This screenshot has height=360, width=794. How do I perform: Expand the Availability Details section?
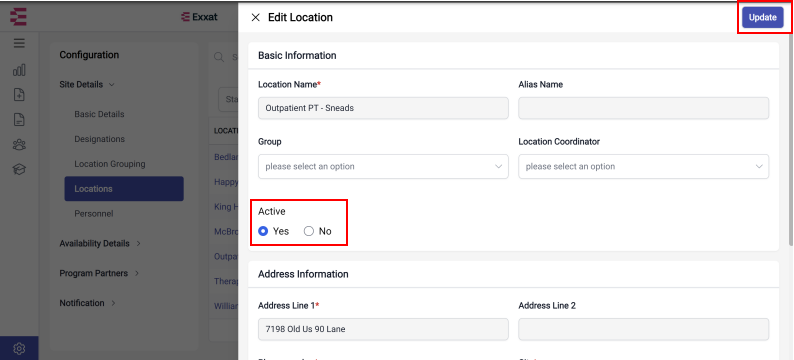[100, 244]
